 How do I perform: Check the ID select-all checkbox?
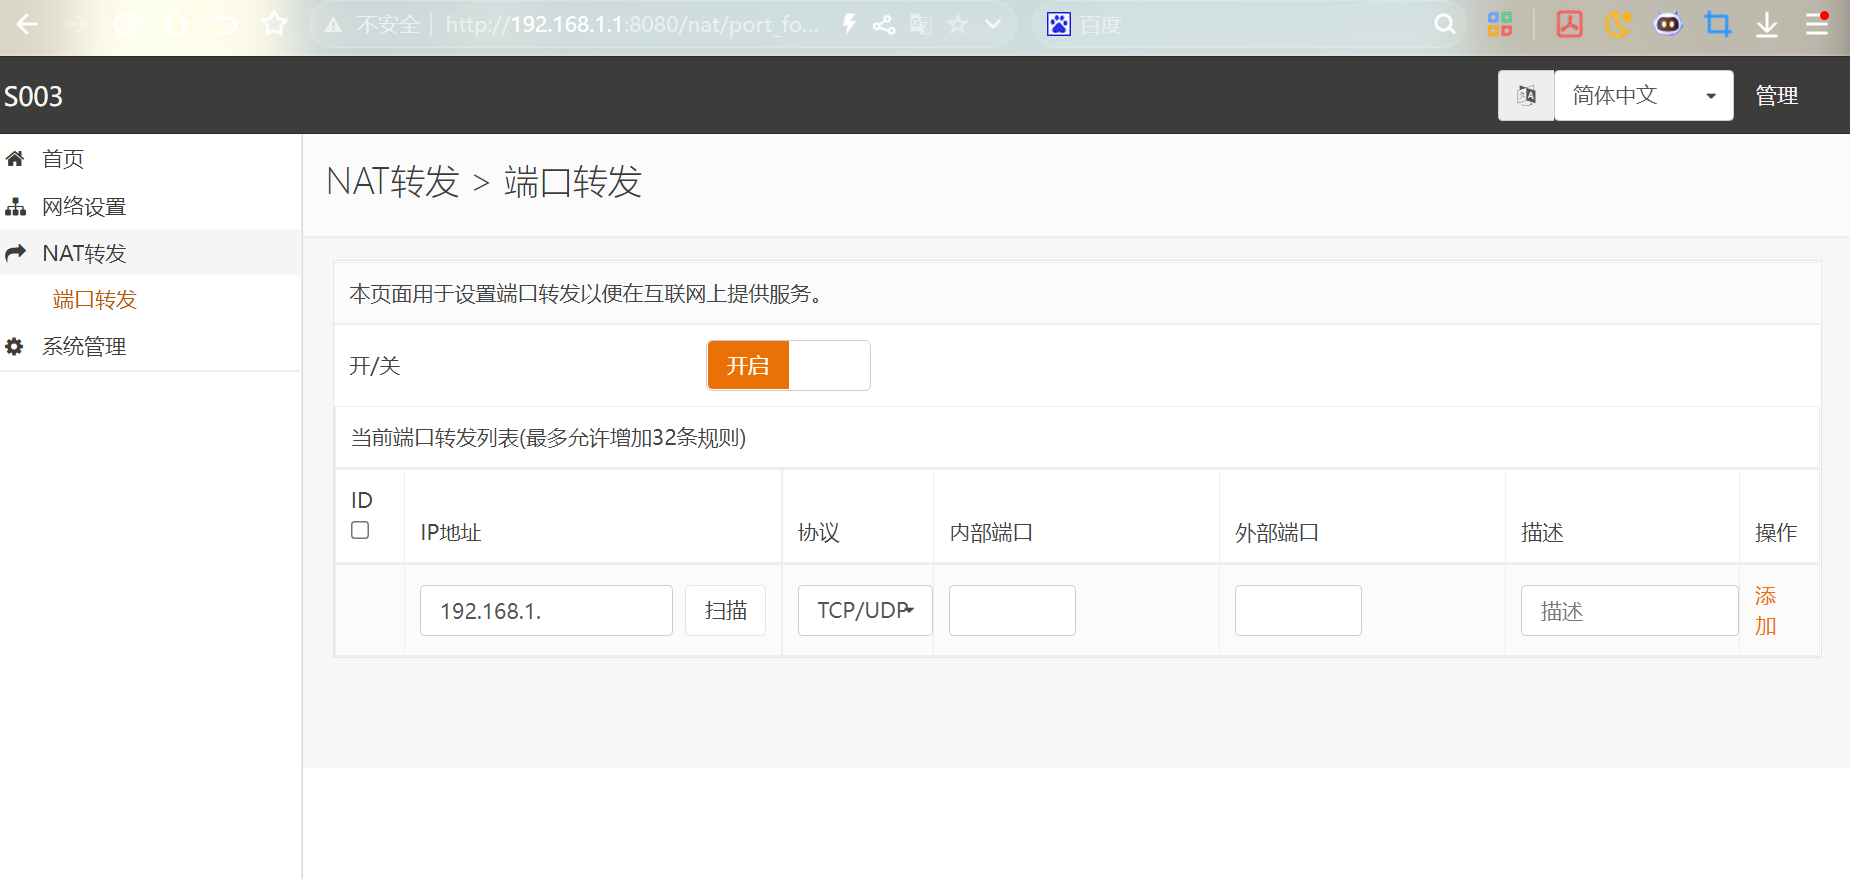point(360,530)
